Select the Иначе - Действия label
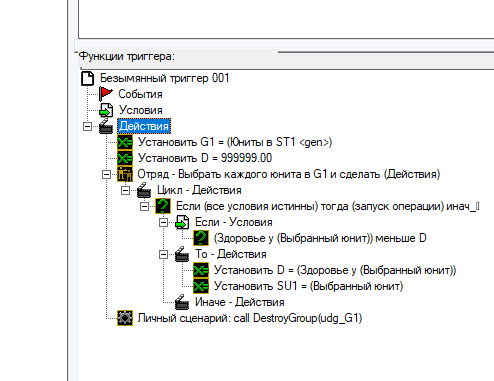This screenshot has width=494, height=381. coord(240,302)
